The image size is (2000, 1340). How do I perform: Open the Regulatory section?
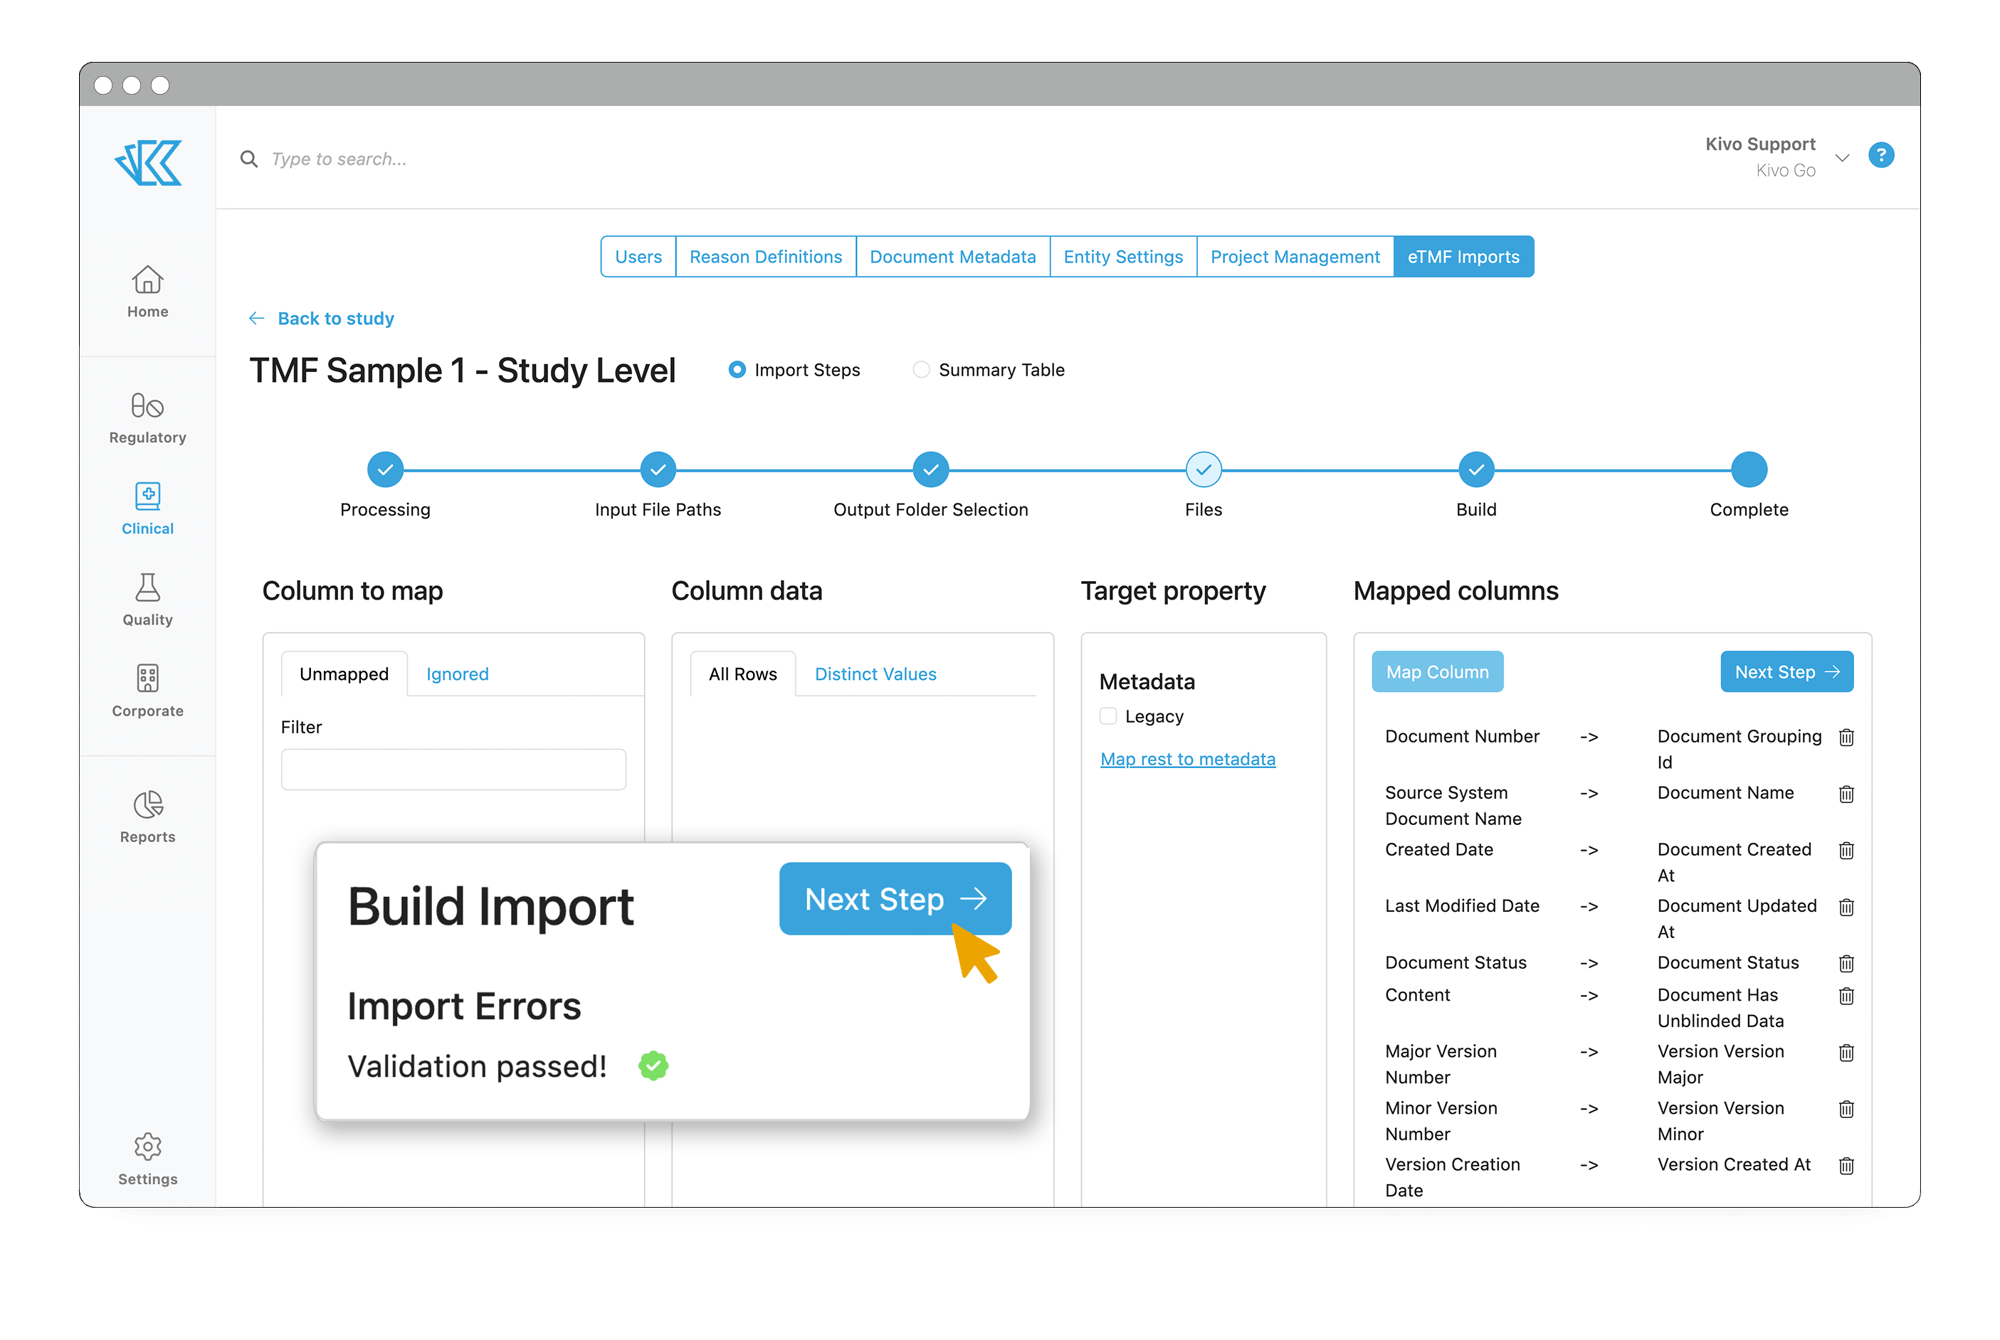pos(148,418)
